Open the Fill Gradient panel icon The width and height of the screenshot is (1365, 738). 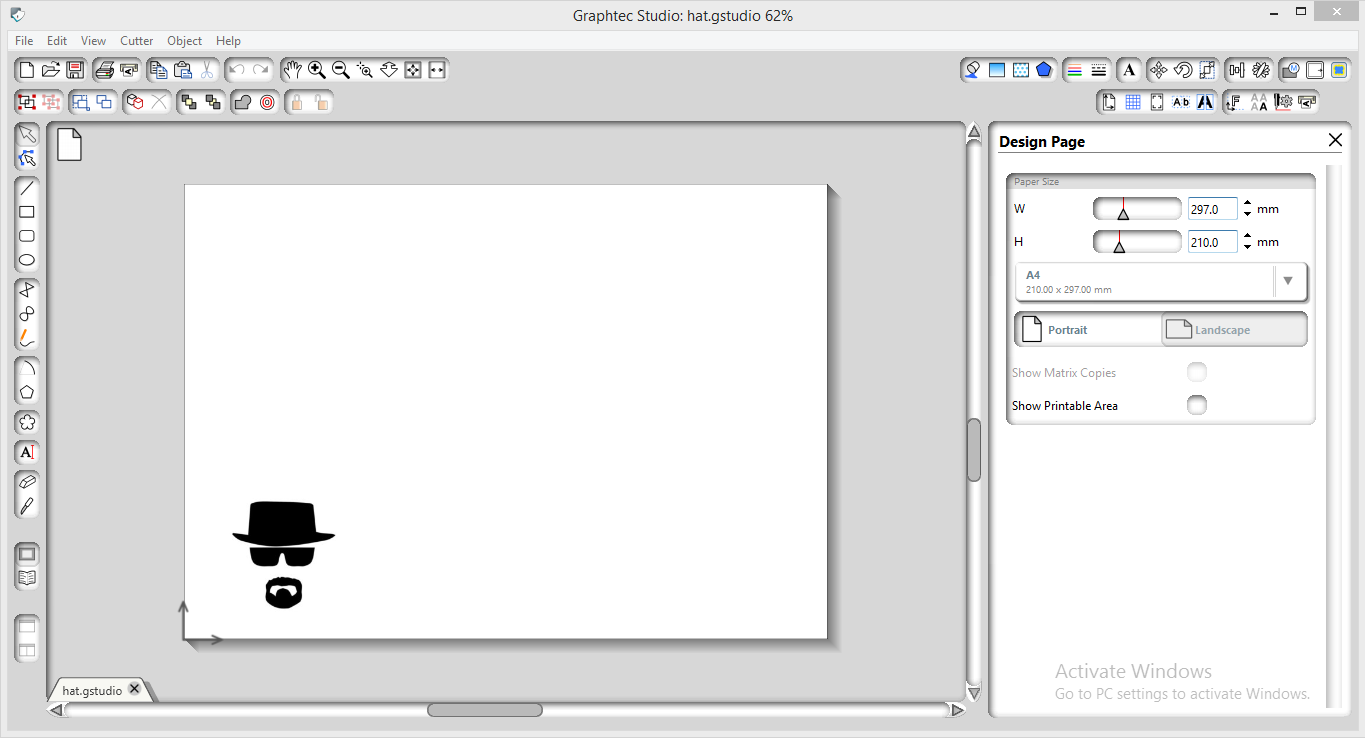point(996,70)
